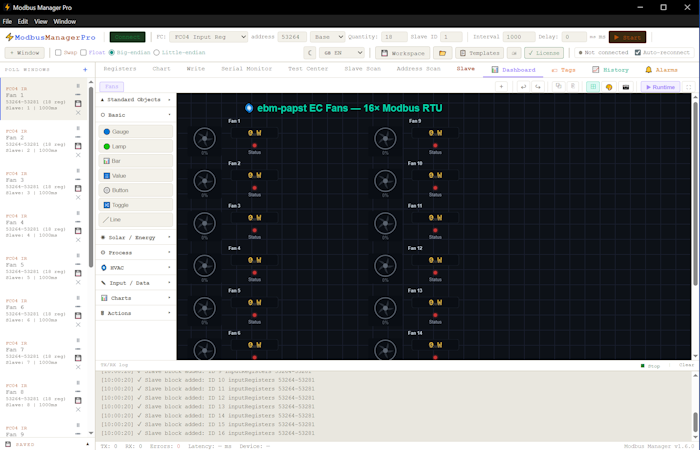Viewport: 700px width, 450px height.
Task: Select Big-endian byte order
Action: click(112, 53)
